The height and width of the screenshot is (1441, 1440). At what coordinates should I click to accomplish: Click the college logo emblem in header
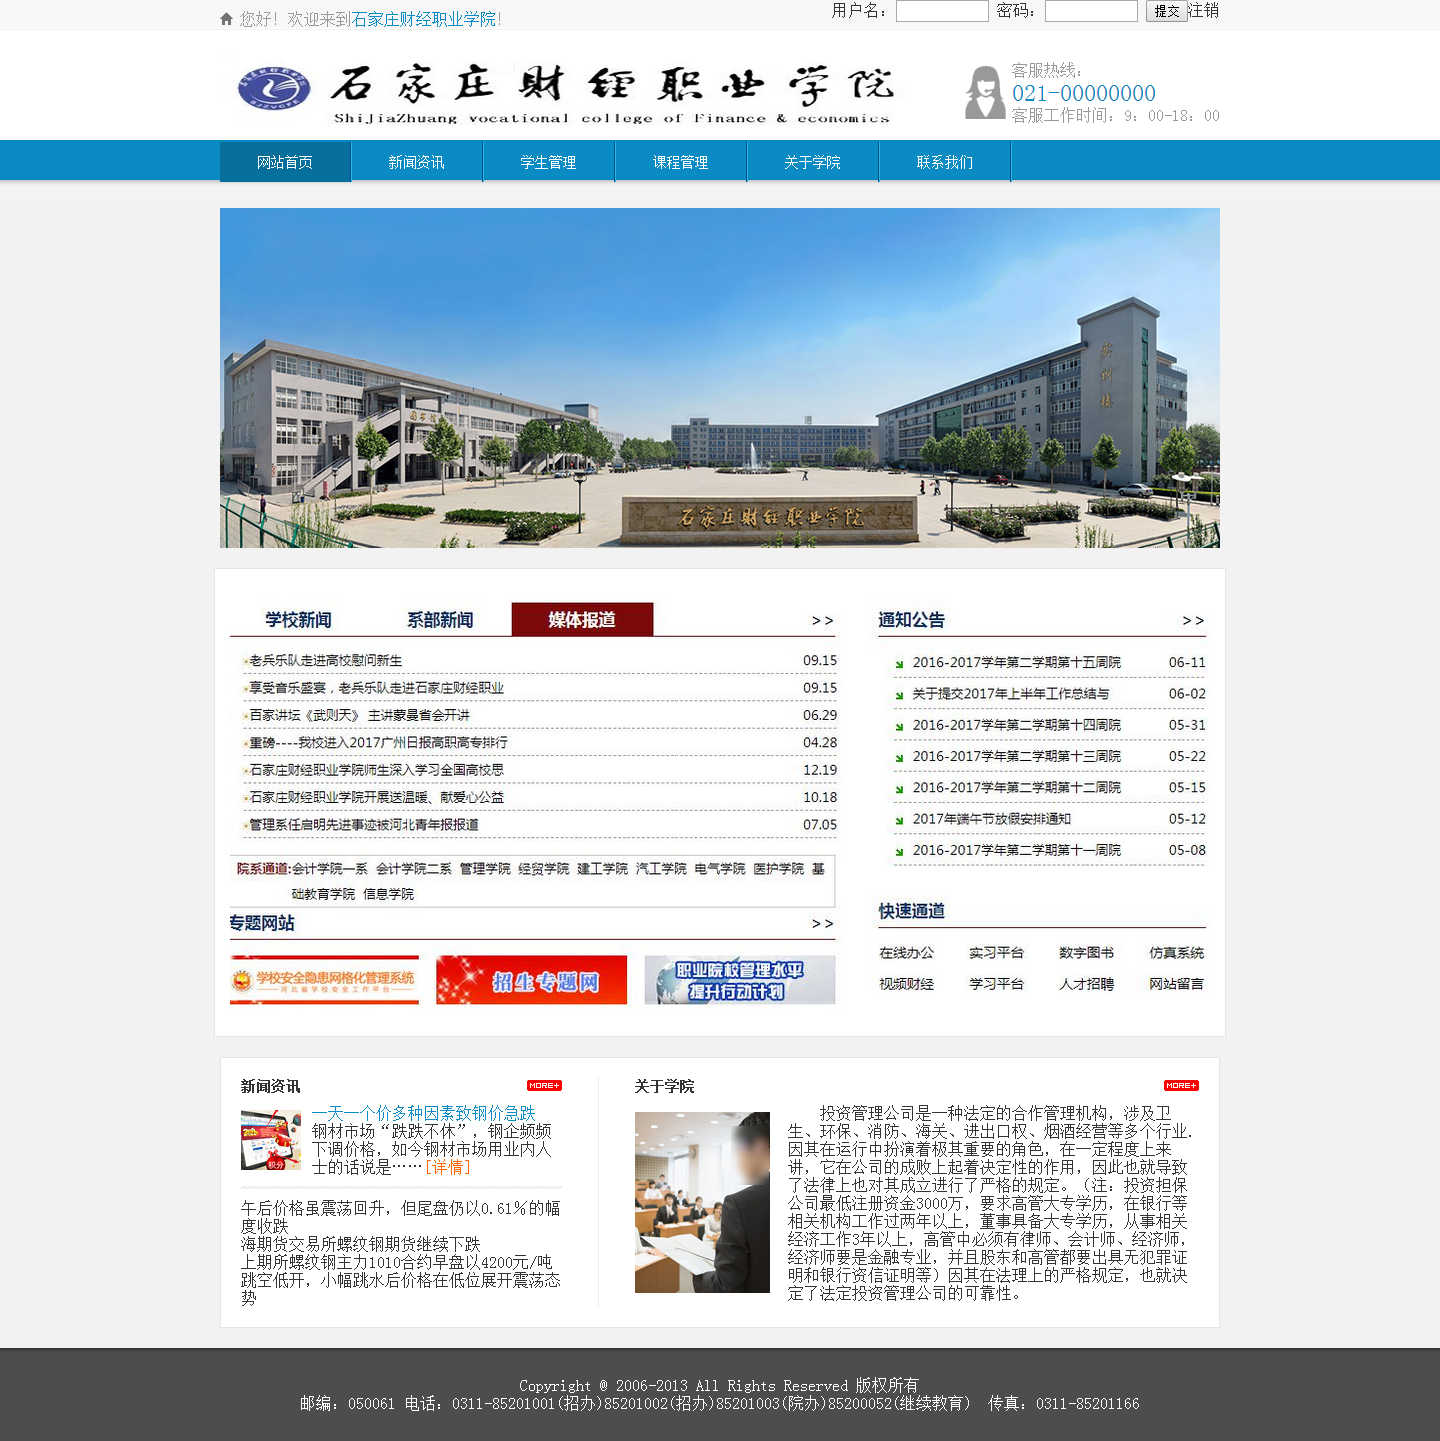(x=273, y=89)
